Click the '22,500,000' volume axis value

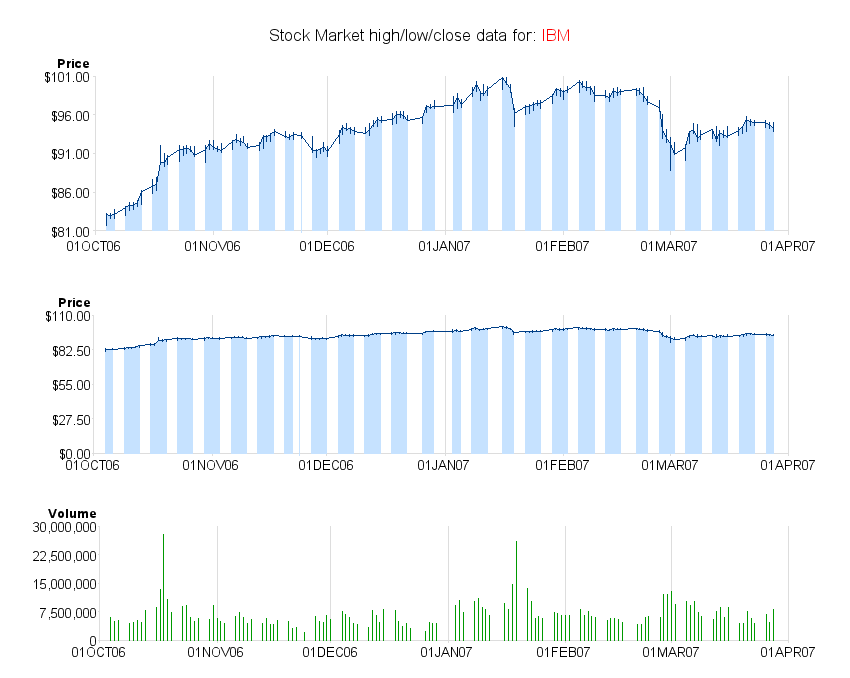(x=65, y=556)
